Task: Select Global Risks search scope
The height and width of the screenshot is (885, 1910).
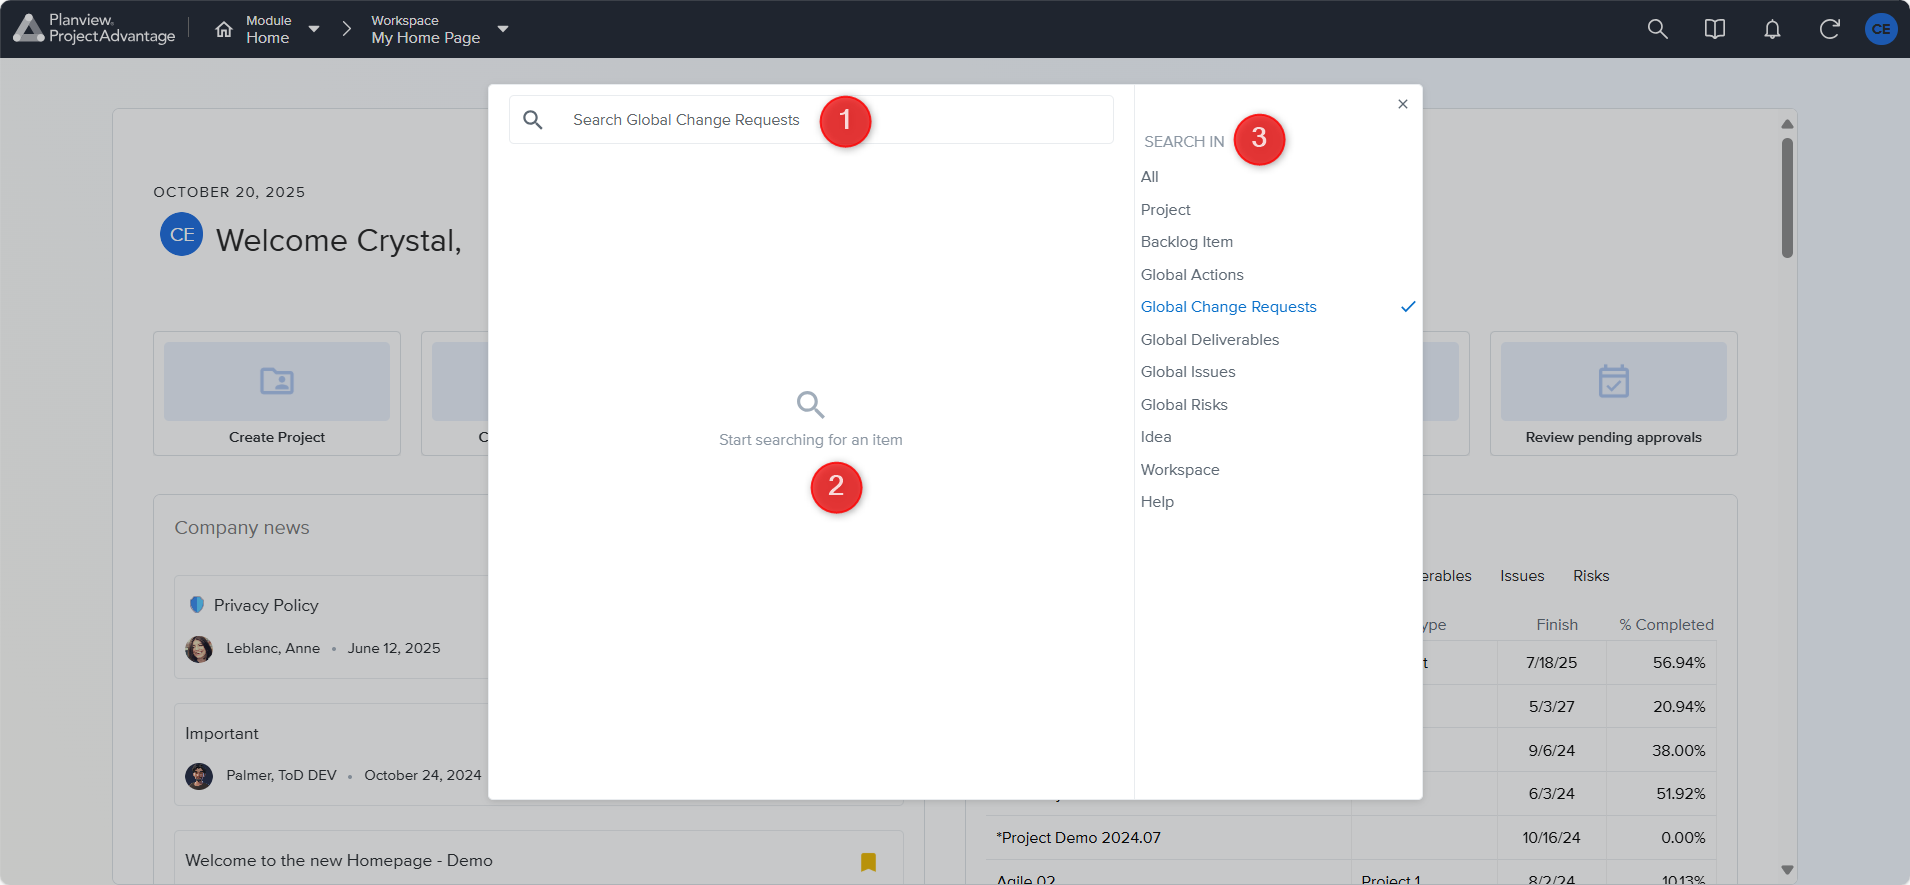Action: coord(1183,405)
